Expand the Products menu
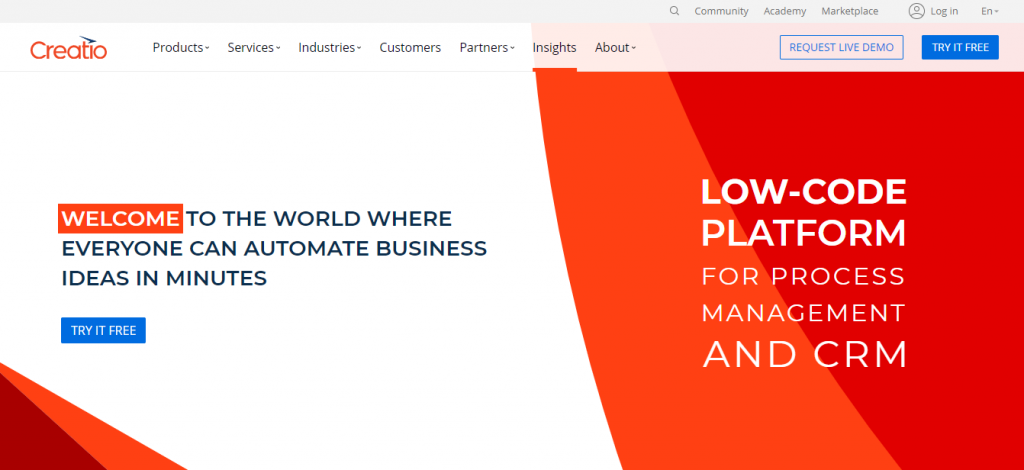The width and height of the screenshot is (1024, 470). [181, 48]
